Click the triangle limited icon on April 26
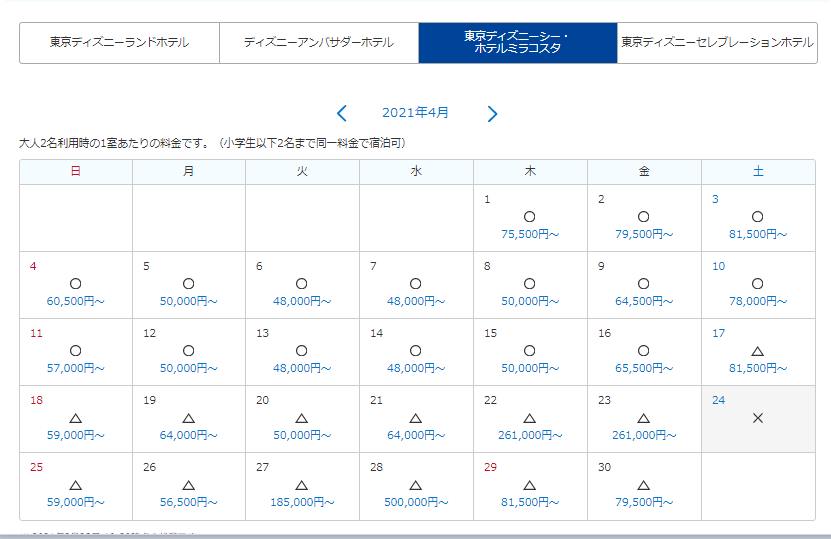Viewport: 831px width, 539px height. pyautogui.click(x=189, y=485)
